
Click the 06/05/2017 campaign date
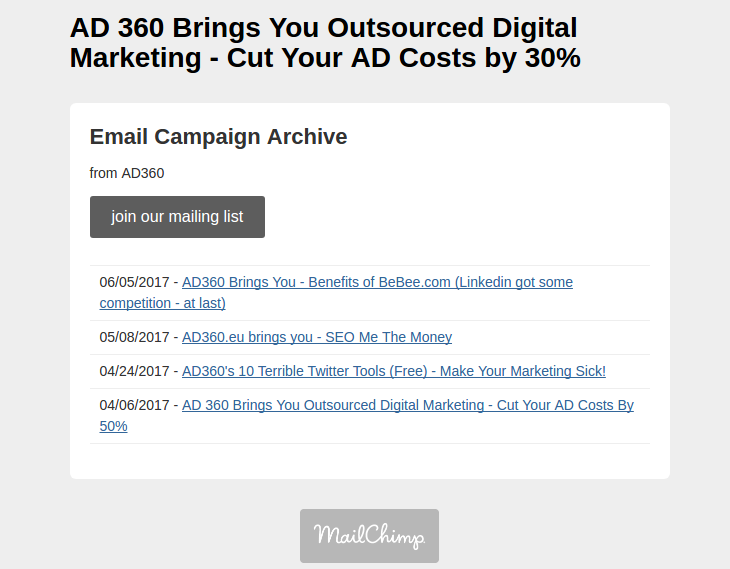[x=135, y=282]
